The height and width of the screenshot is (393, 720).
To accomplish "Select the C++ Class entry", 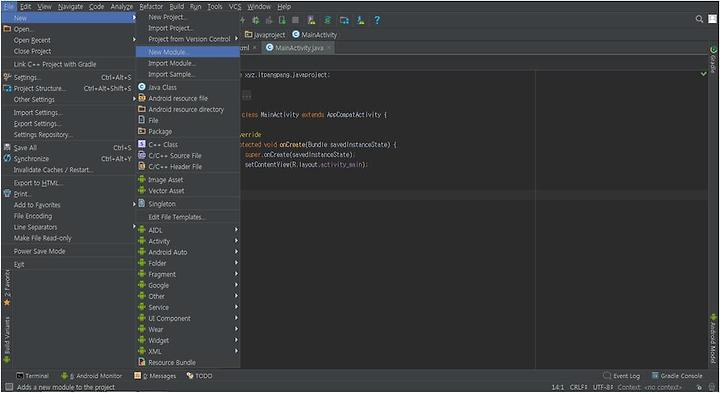I will coord(188,145).
